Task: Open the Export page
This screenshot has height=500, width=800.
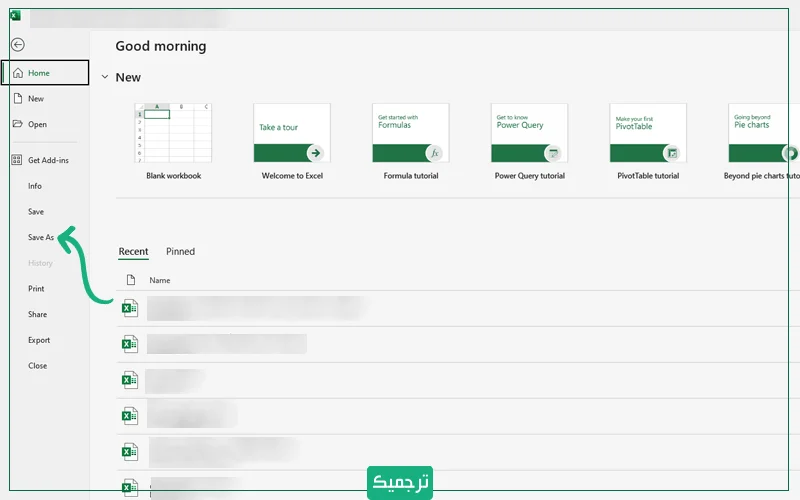Action: click(39, 340)
